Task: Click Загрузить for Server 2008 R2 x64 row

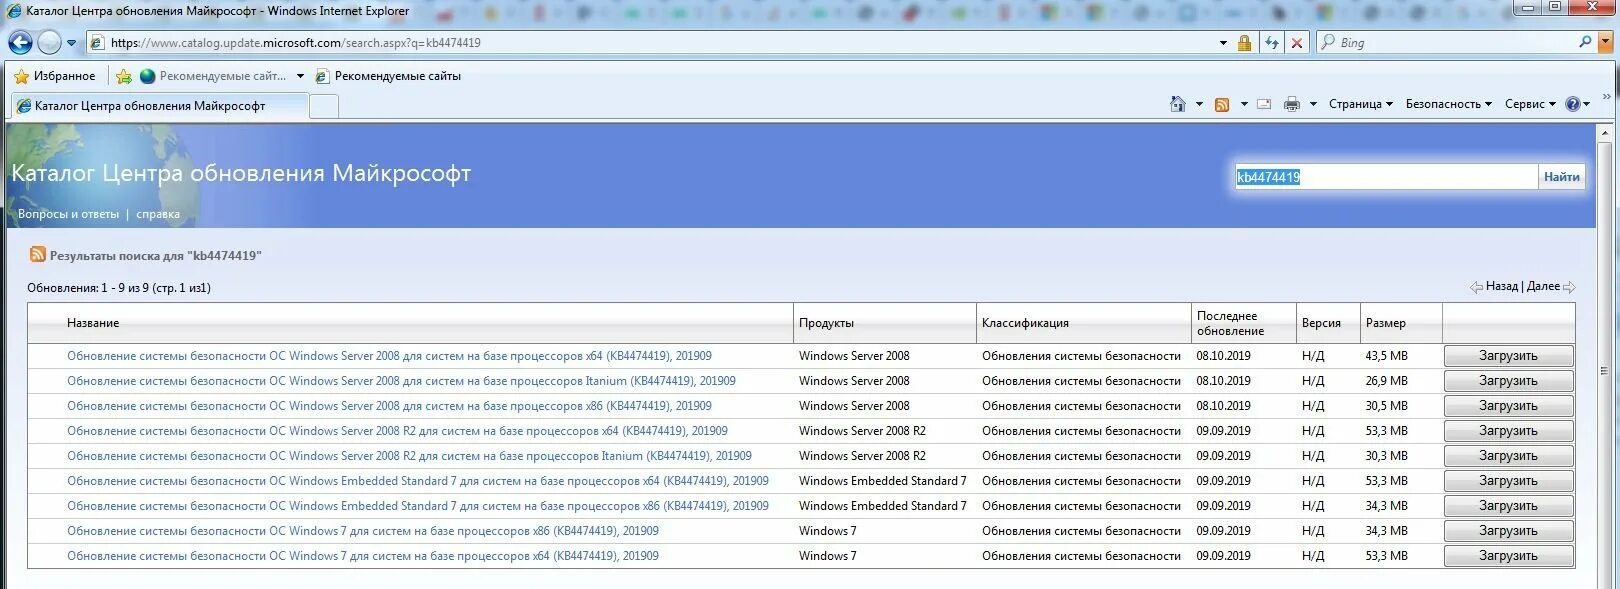Action: click(x=1508, y=431)
